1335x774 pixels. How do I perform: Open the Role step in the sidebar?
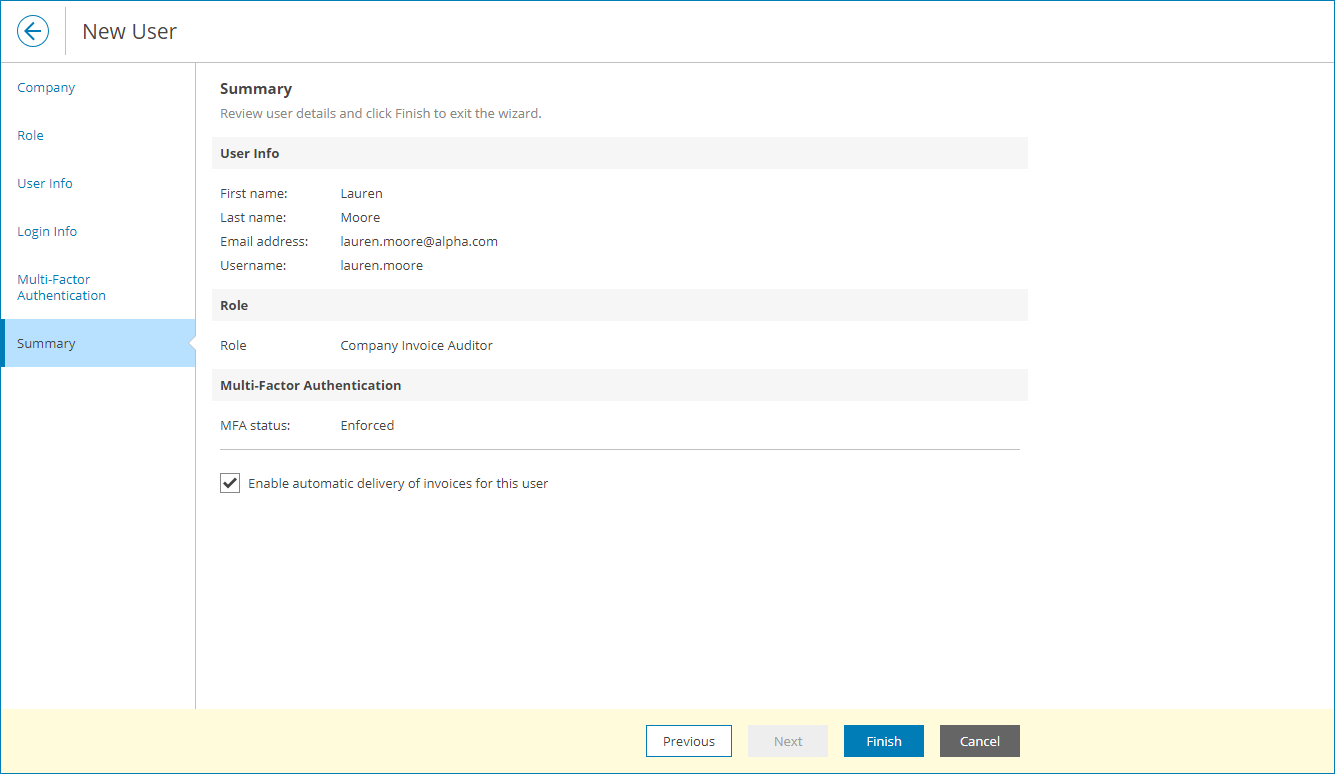coord(30,135)
